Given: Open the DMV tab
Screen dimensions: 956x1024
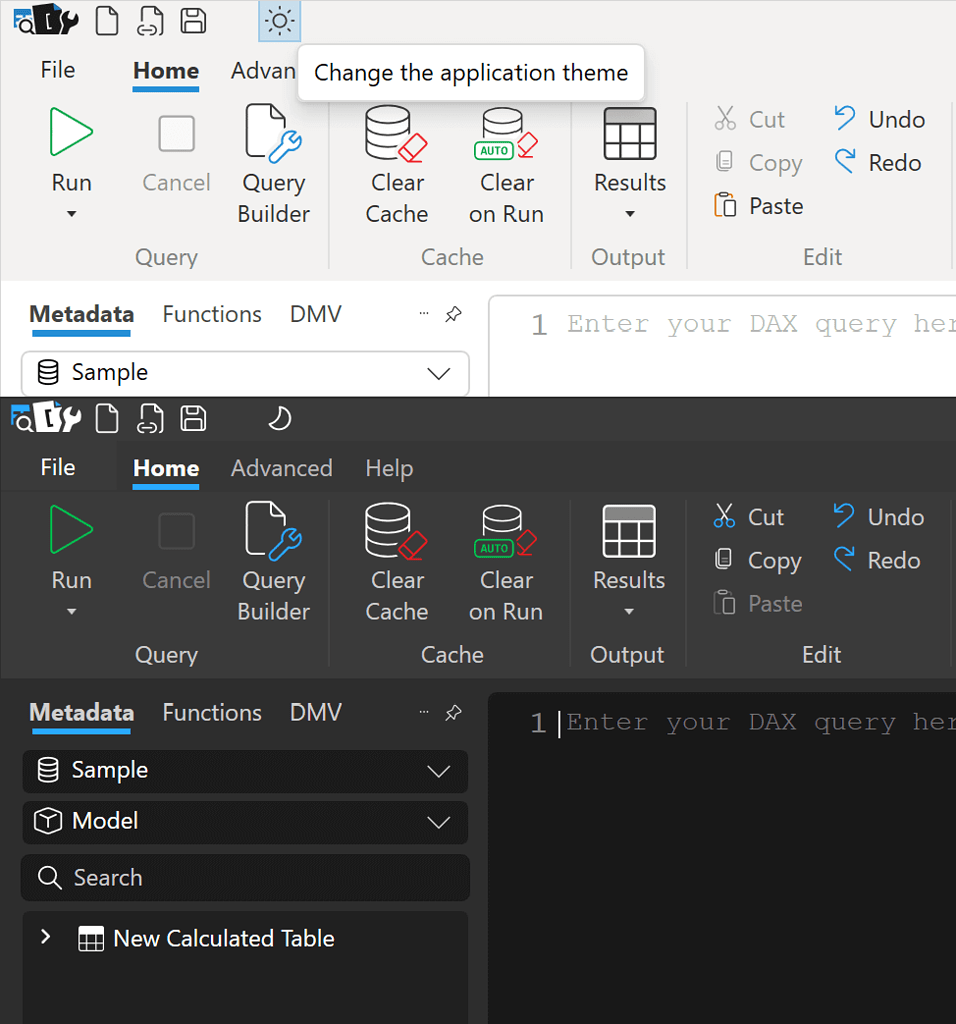Looking at the screenshot, I should click(315, 313).
